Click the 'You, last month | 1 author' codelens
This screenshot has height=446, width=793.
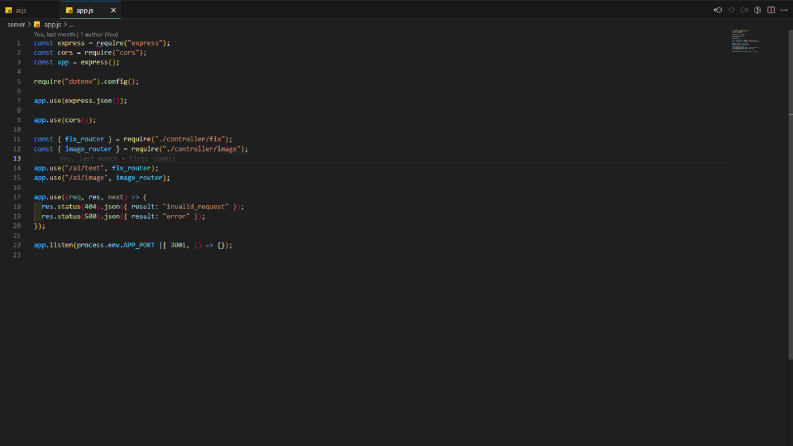tap(76, 34)
